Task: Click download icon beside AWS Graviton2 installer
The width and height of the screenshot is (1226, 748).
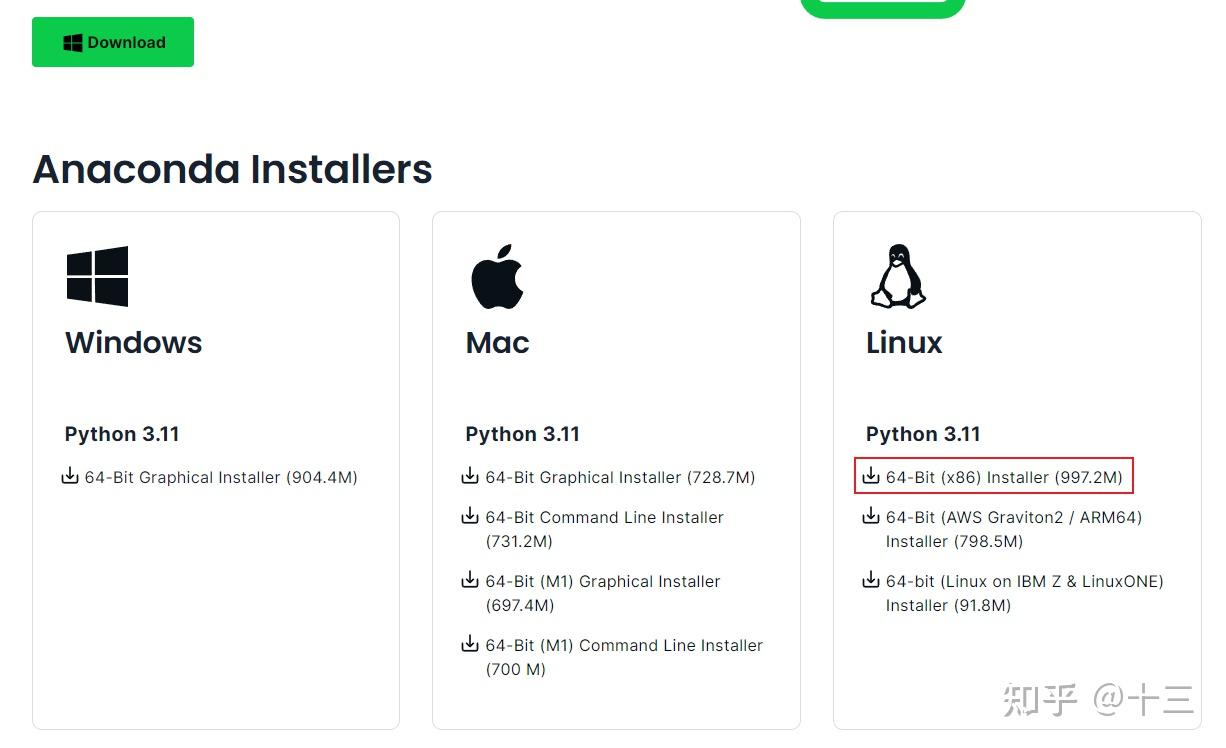Action: 871,517
